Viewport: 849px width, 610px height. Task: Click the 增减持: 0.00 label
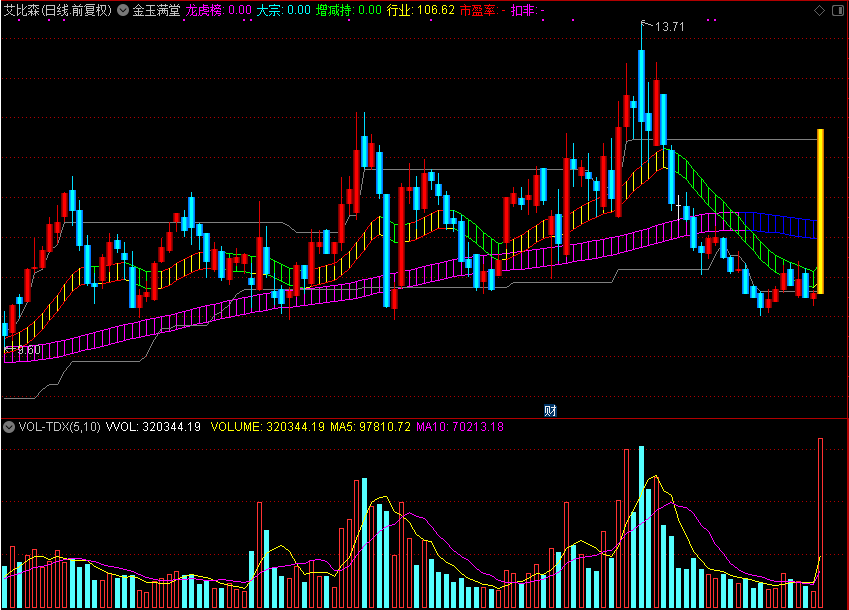[349, 10]
